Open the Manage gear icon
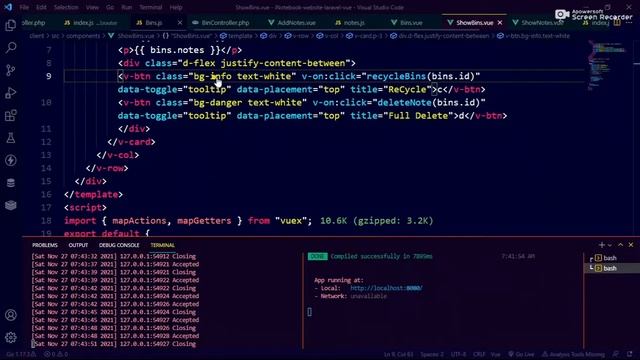Screen dimensions: 640x360 [11, 337]
